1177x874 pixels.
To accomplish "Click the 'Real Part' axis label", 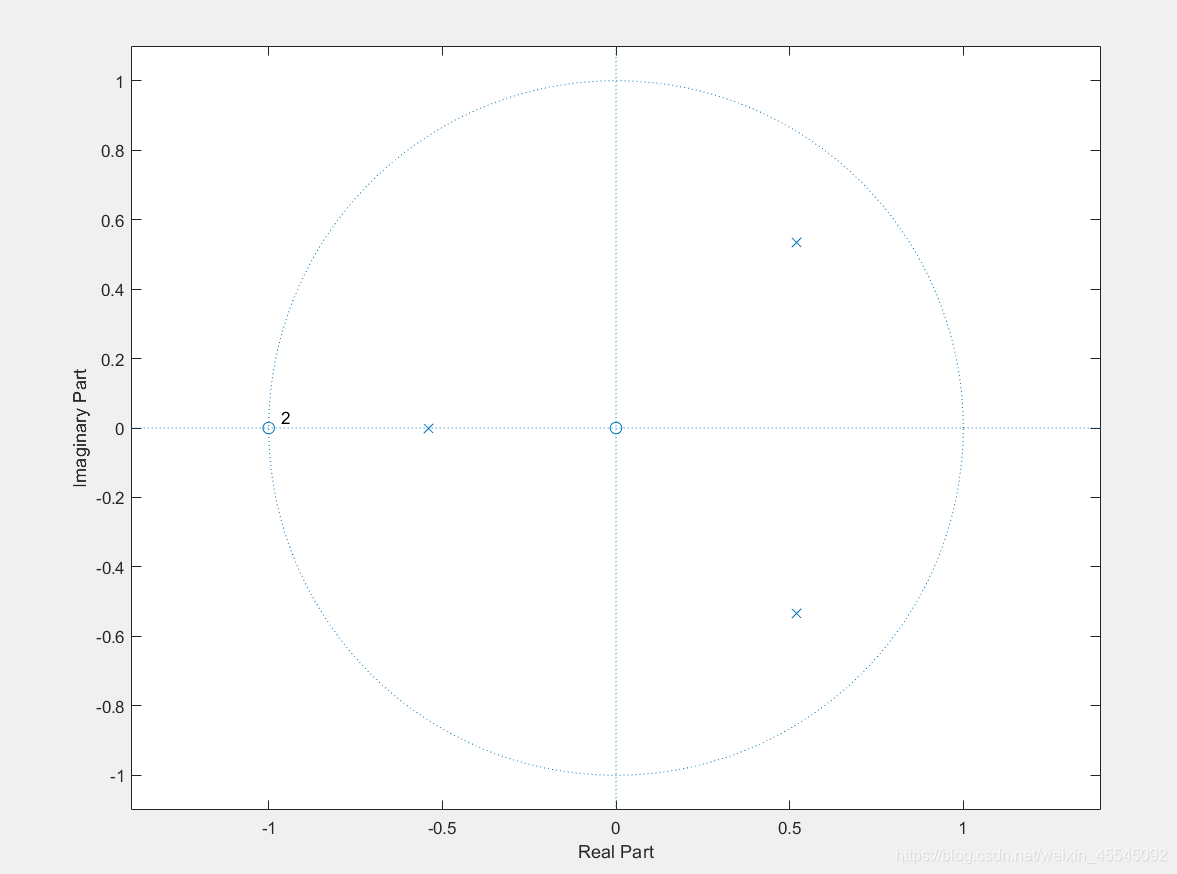I will pos(616,852).
